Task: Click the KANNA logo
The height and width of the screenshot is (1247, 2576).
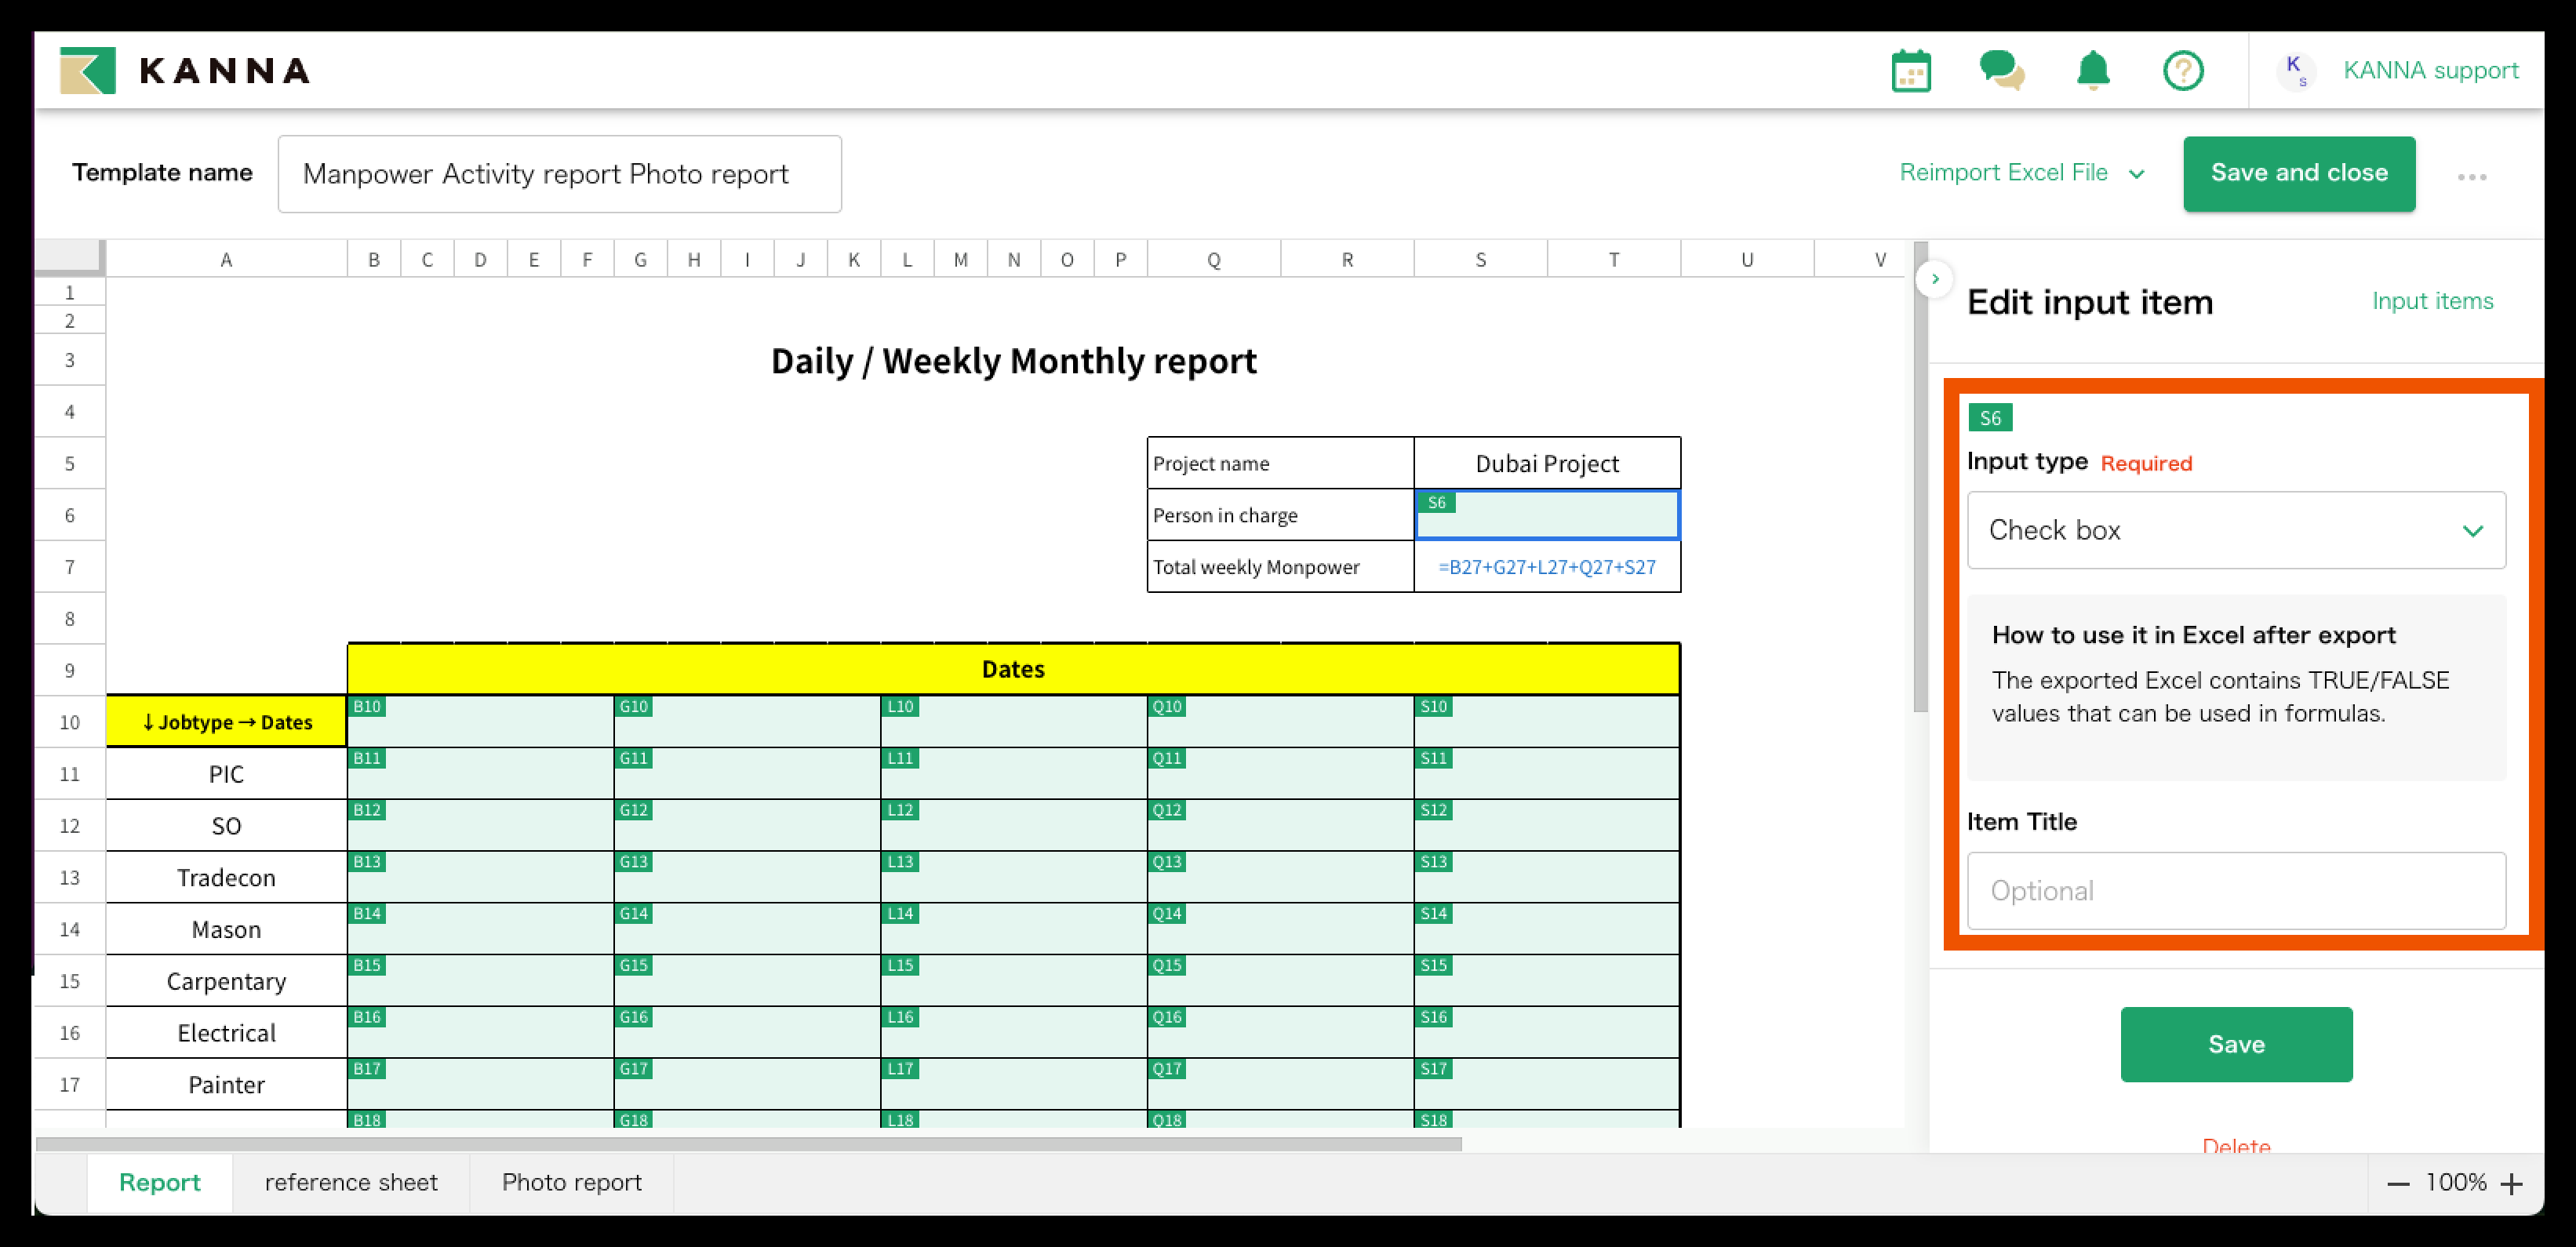Action: tap(186, 70)
